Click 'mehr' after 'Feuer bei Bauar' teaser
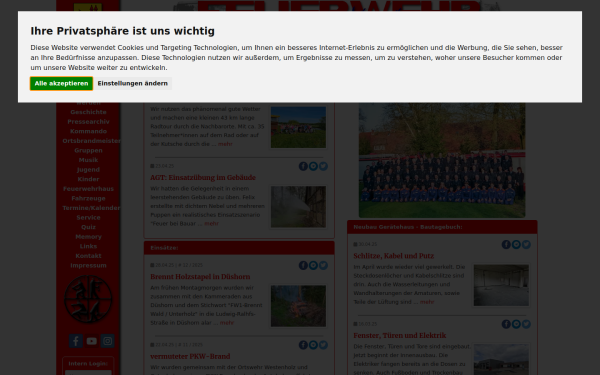This screenshot has height=375, width=600. tap(211, 223)
